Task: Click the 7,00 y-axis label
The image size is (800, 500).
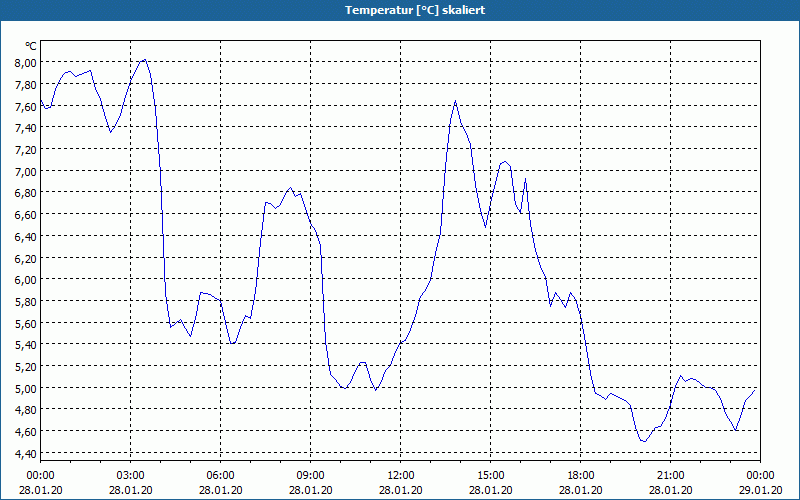Action: coord(26,171)
